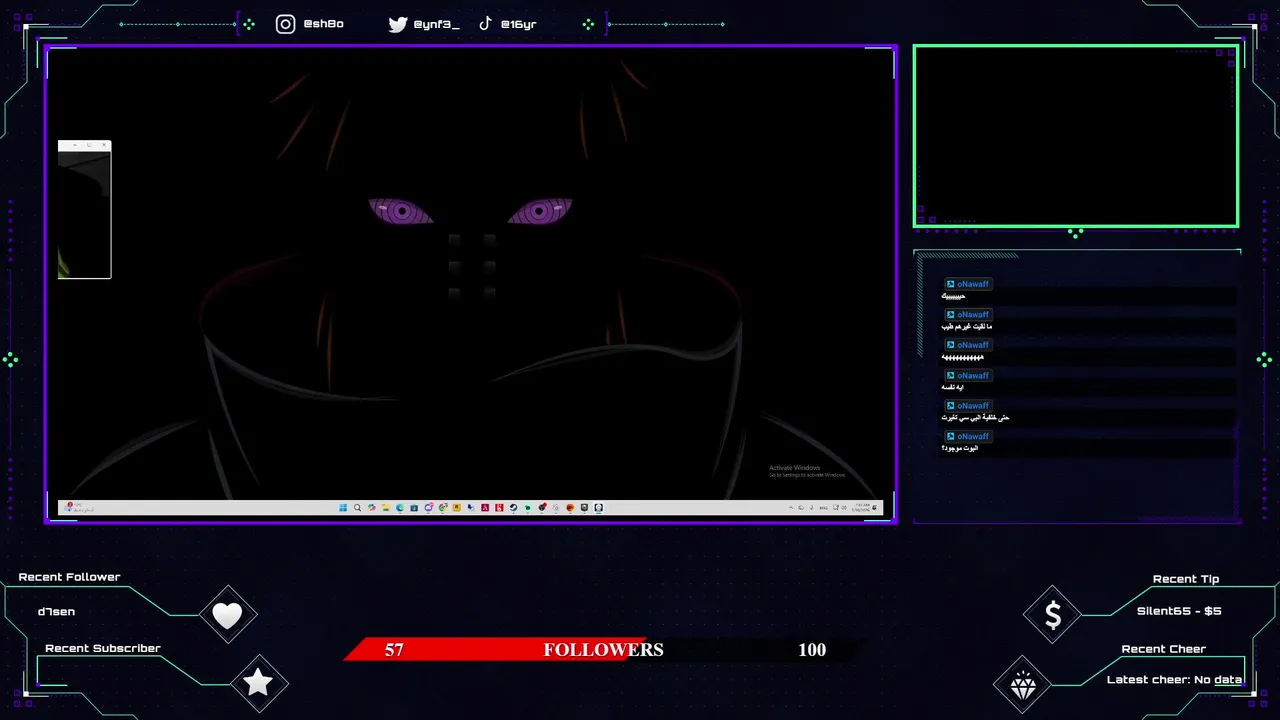Select the @ynf3_ Twitter handle
The width and height of the screenshot is (1280, 720).
coord(436,24)
